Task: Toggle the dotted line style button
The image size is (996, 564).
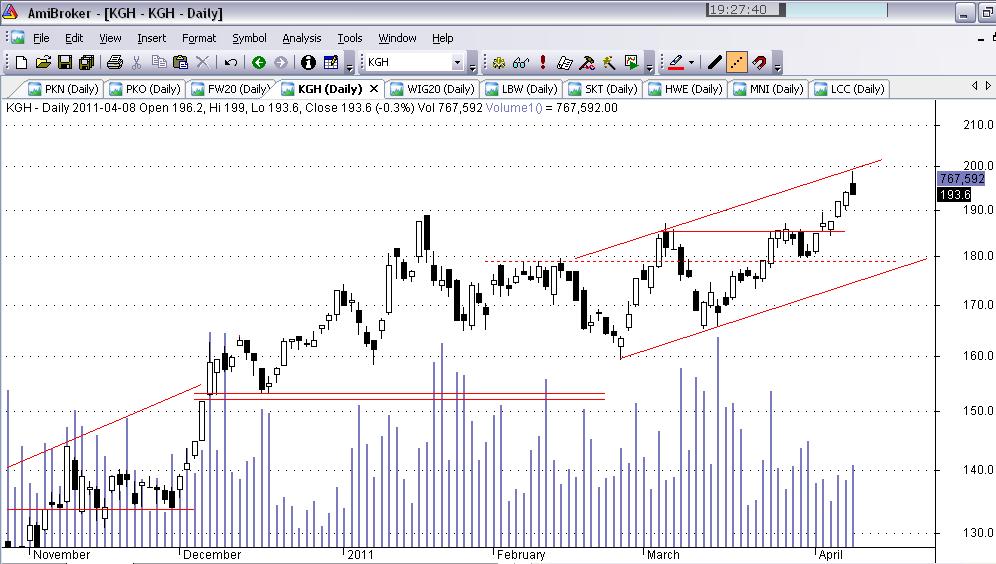Action: tap(737, 63)
